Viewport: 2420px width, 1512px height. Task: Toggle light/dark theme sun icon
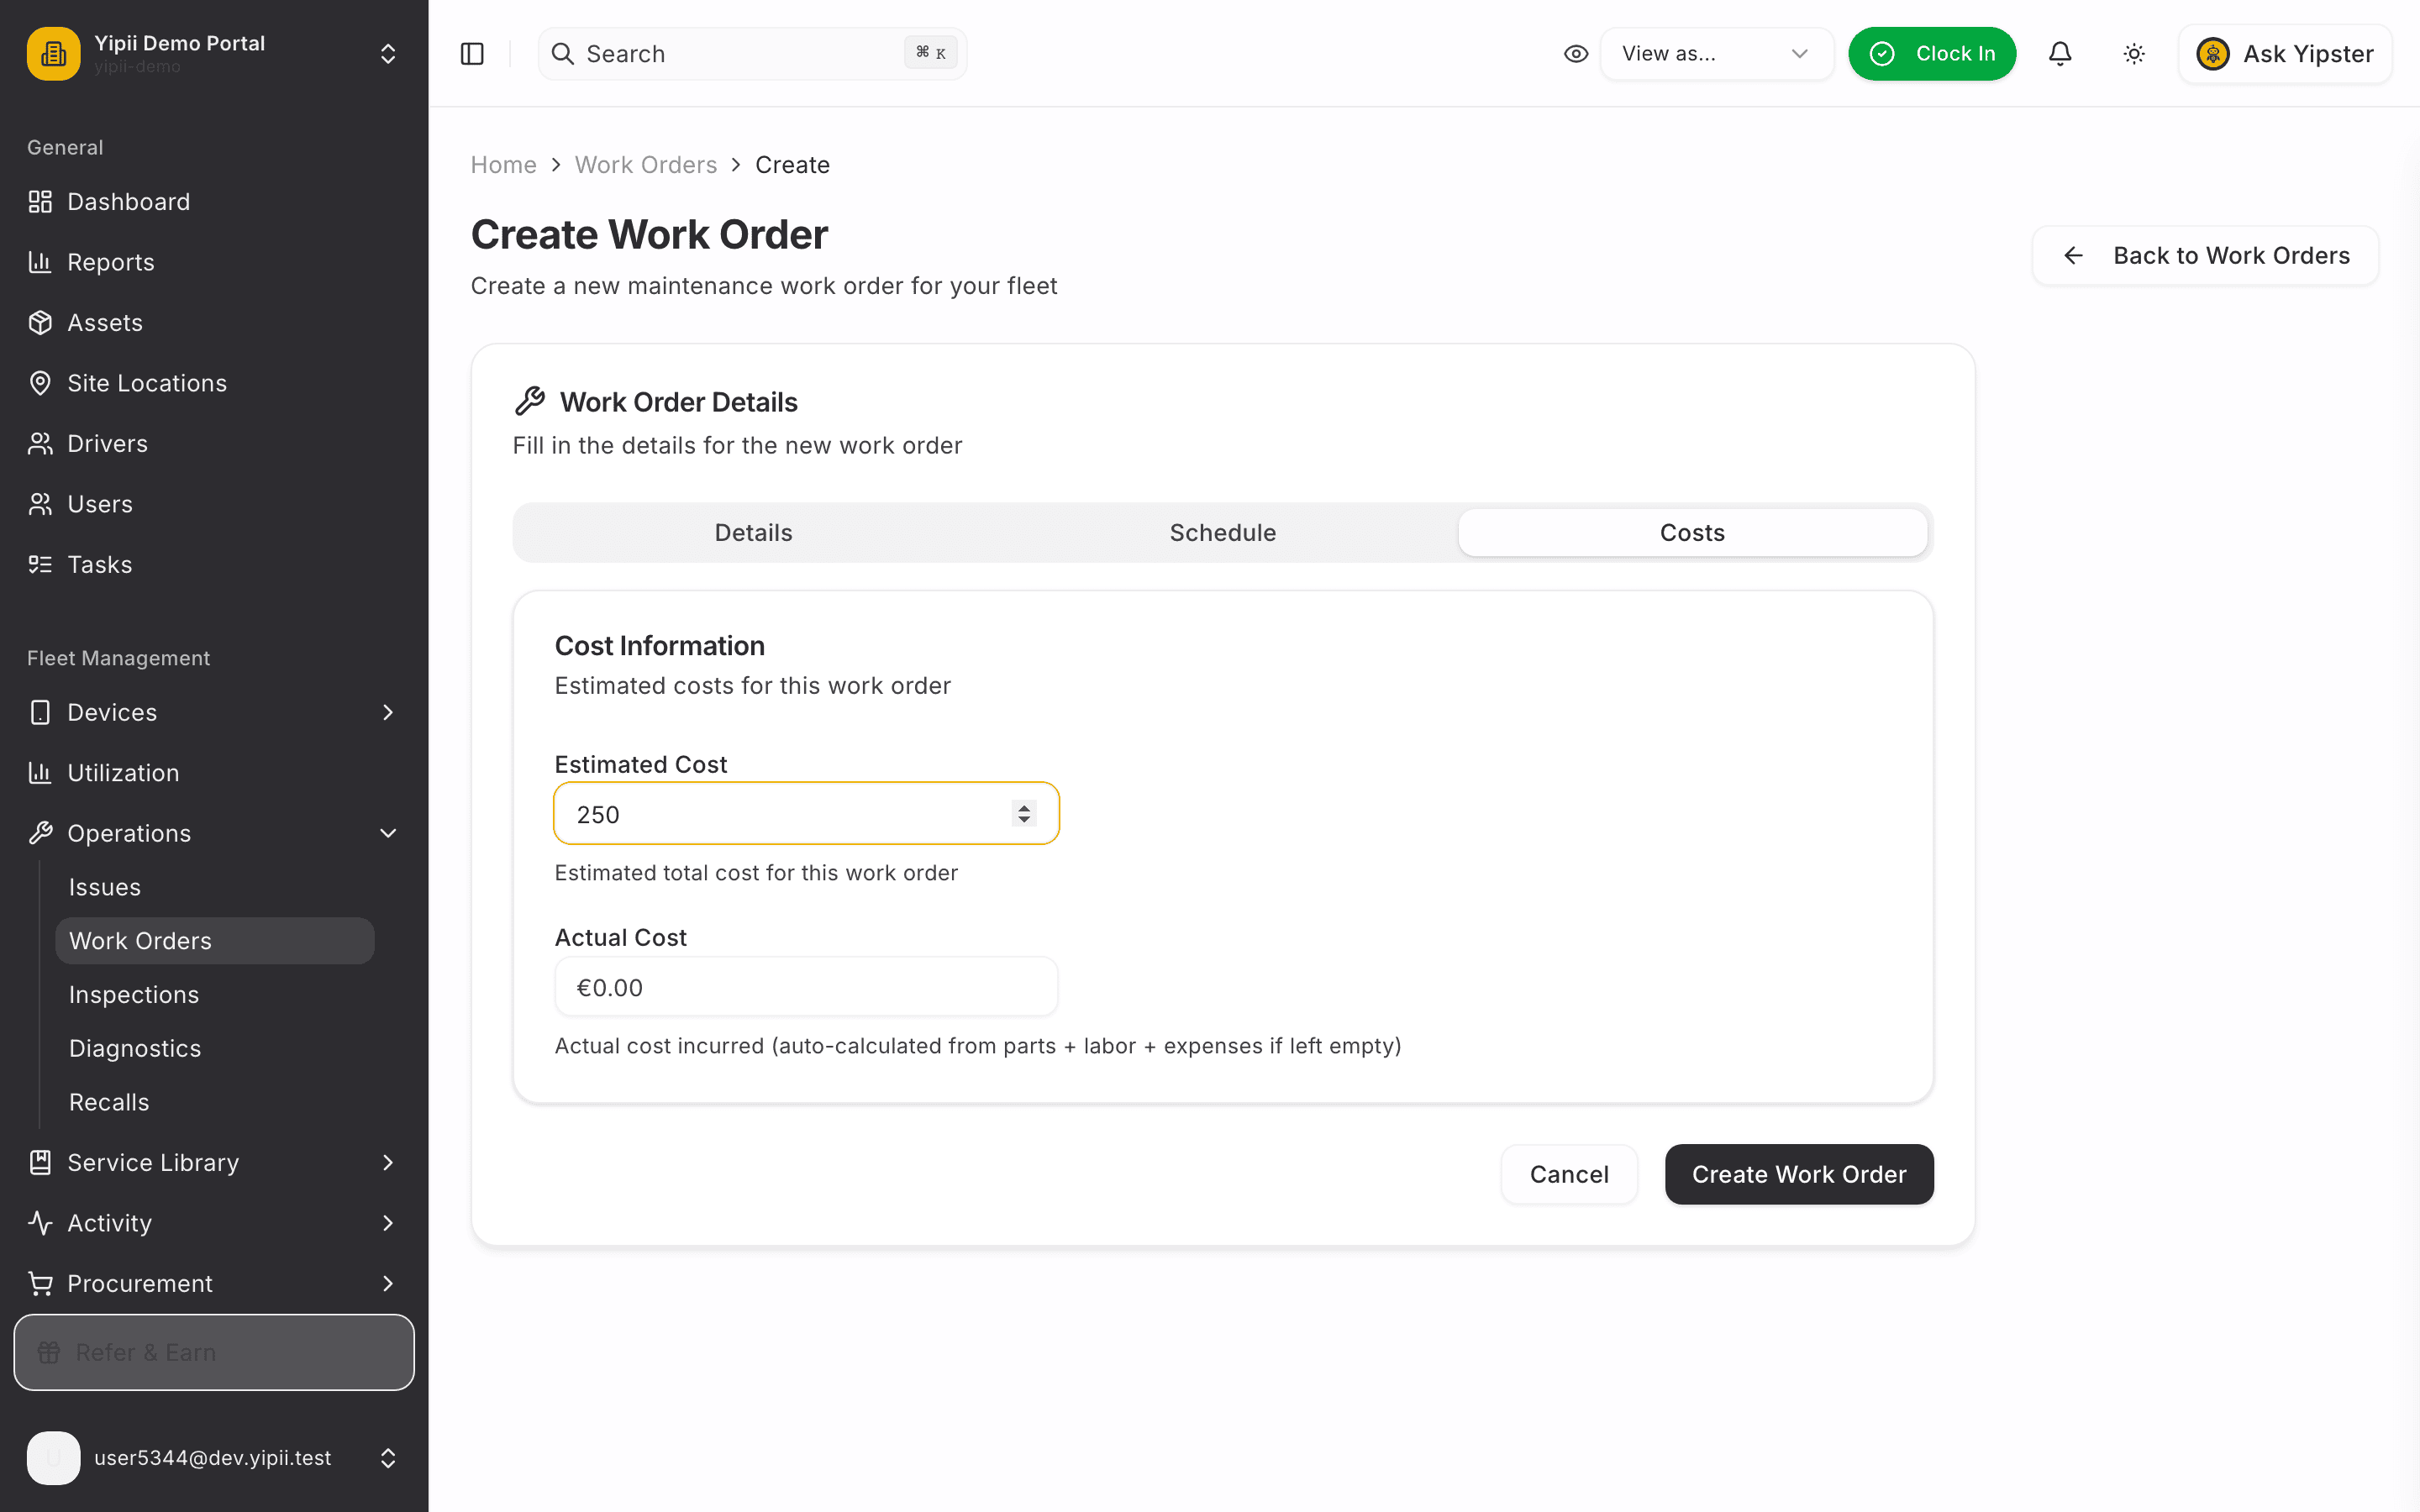(x=2134, y=54)
